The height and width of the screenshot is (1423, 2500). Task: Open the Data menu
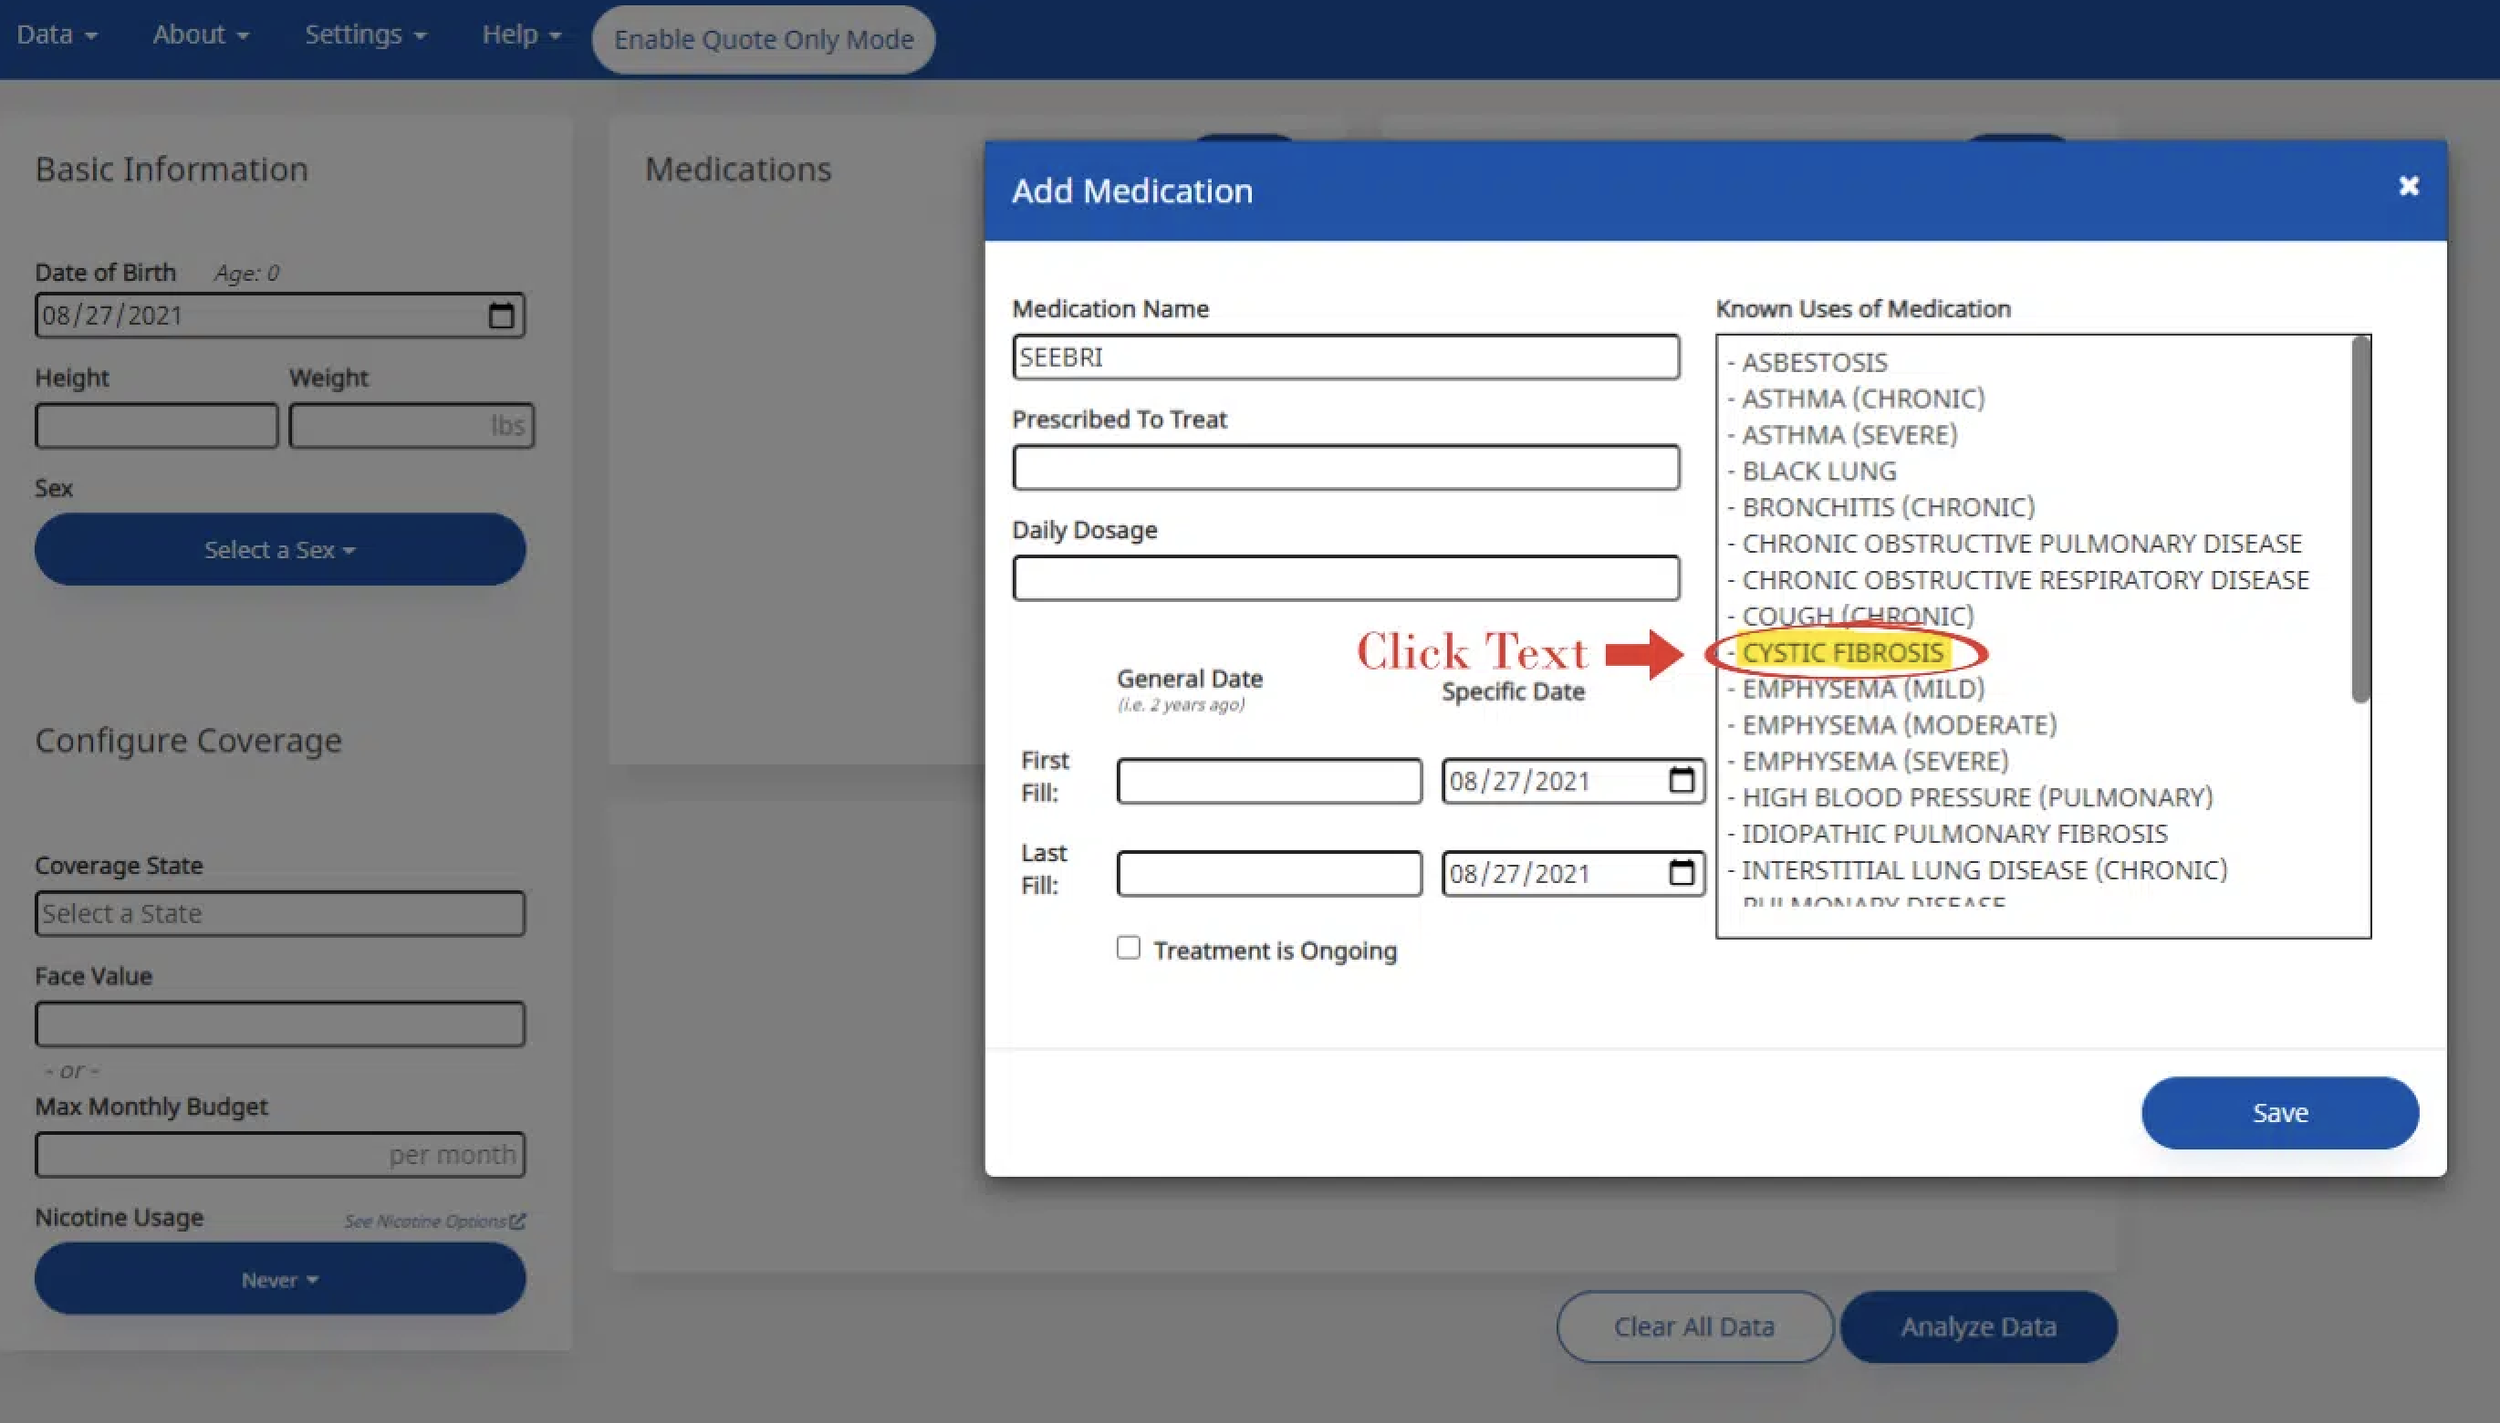pyautogui.click(x=56, y=35)
